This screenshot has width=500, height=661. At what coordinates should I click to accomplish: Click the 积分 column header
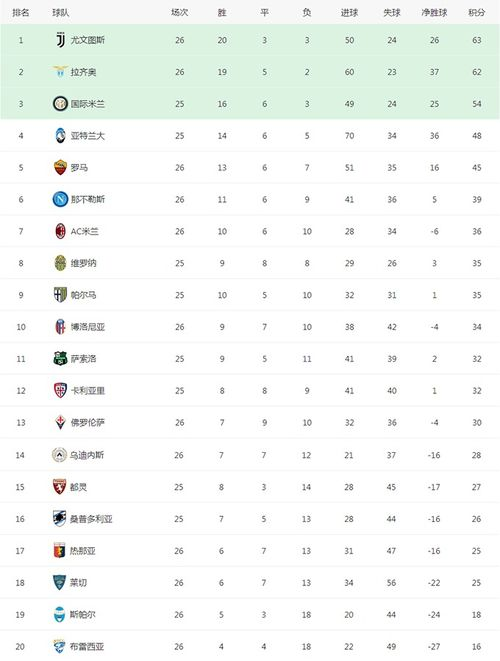click(x=476, y=13)
